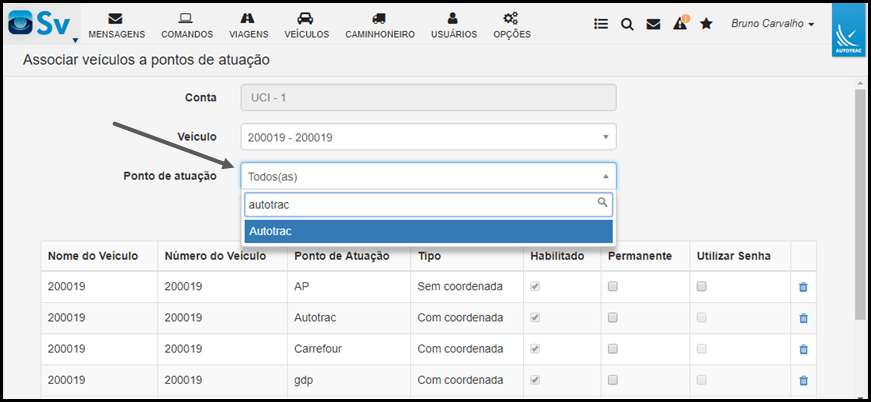
Task: Collapse the Ponto de atuação dropdown
Action: coord(428,177)
